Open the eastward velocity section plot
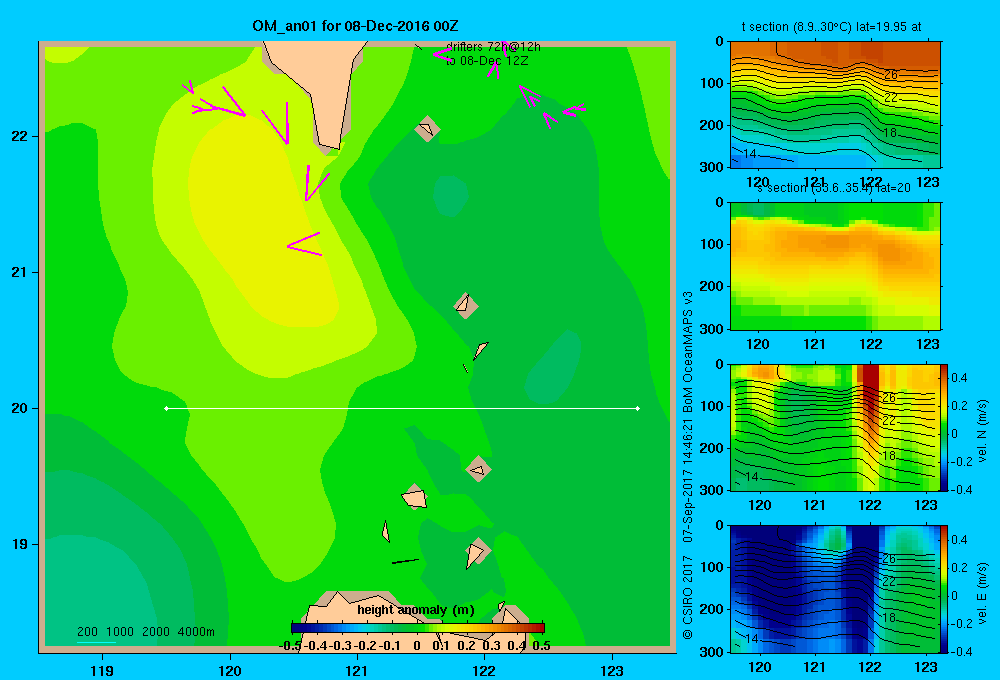 (835, 589)
